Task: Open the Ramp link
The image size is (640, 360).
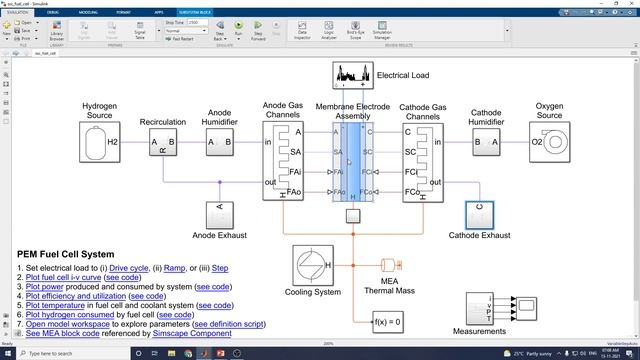Action: pyautogui.click(x=174, y=268)
